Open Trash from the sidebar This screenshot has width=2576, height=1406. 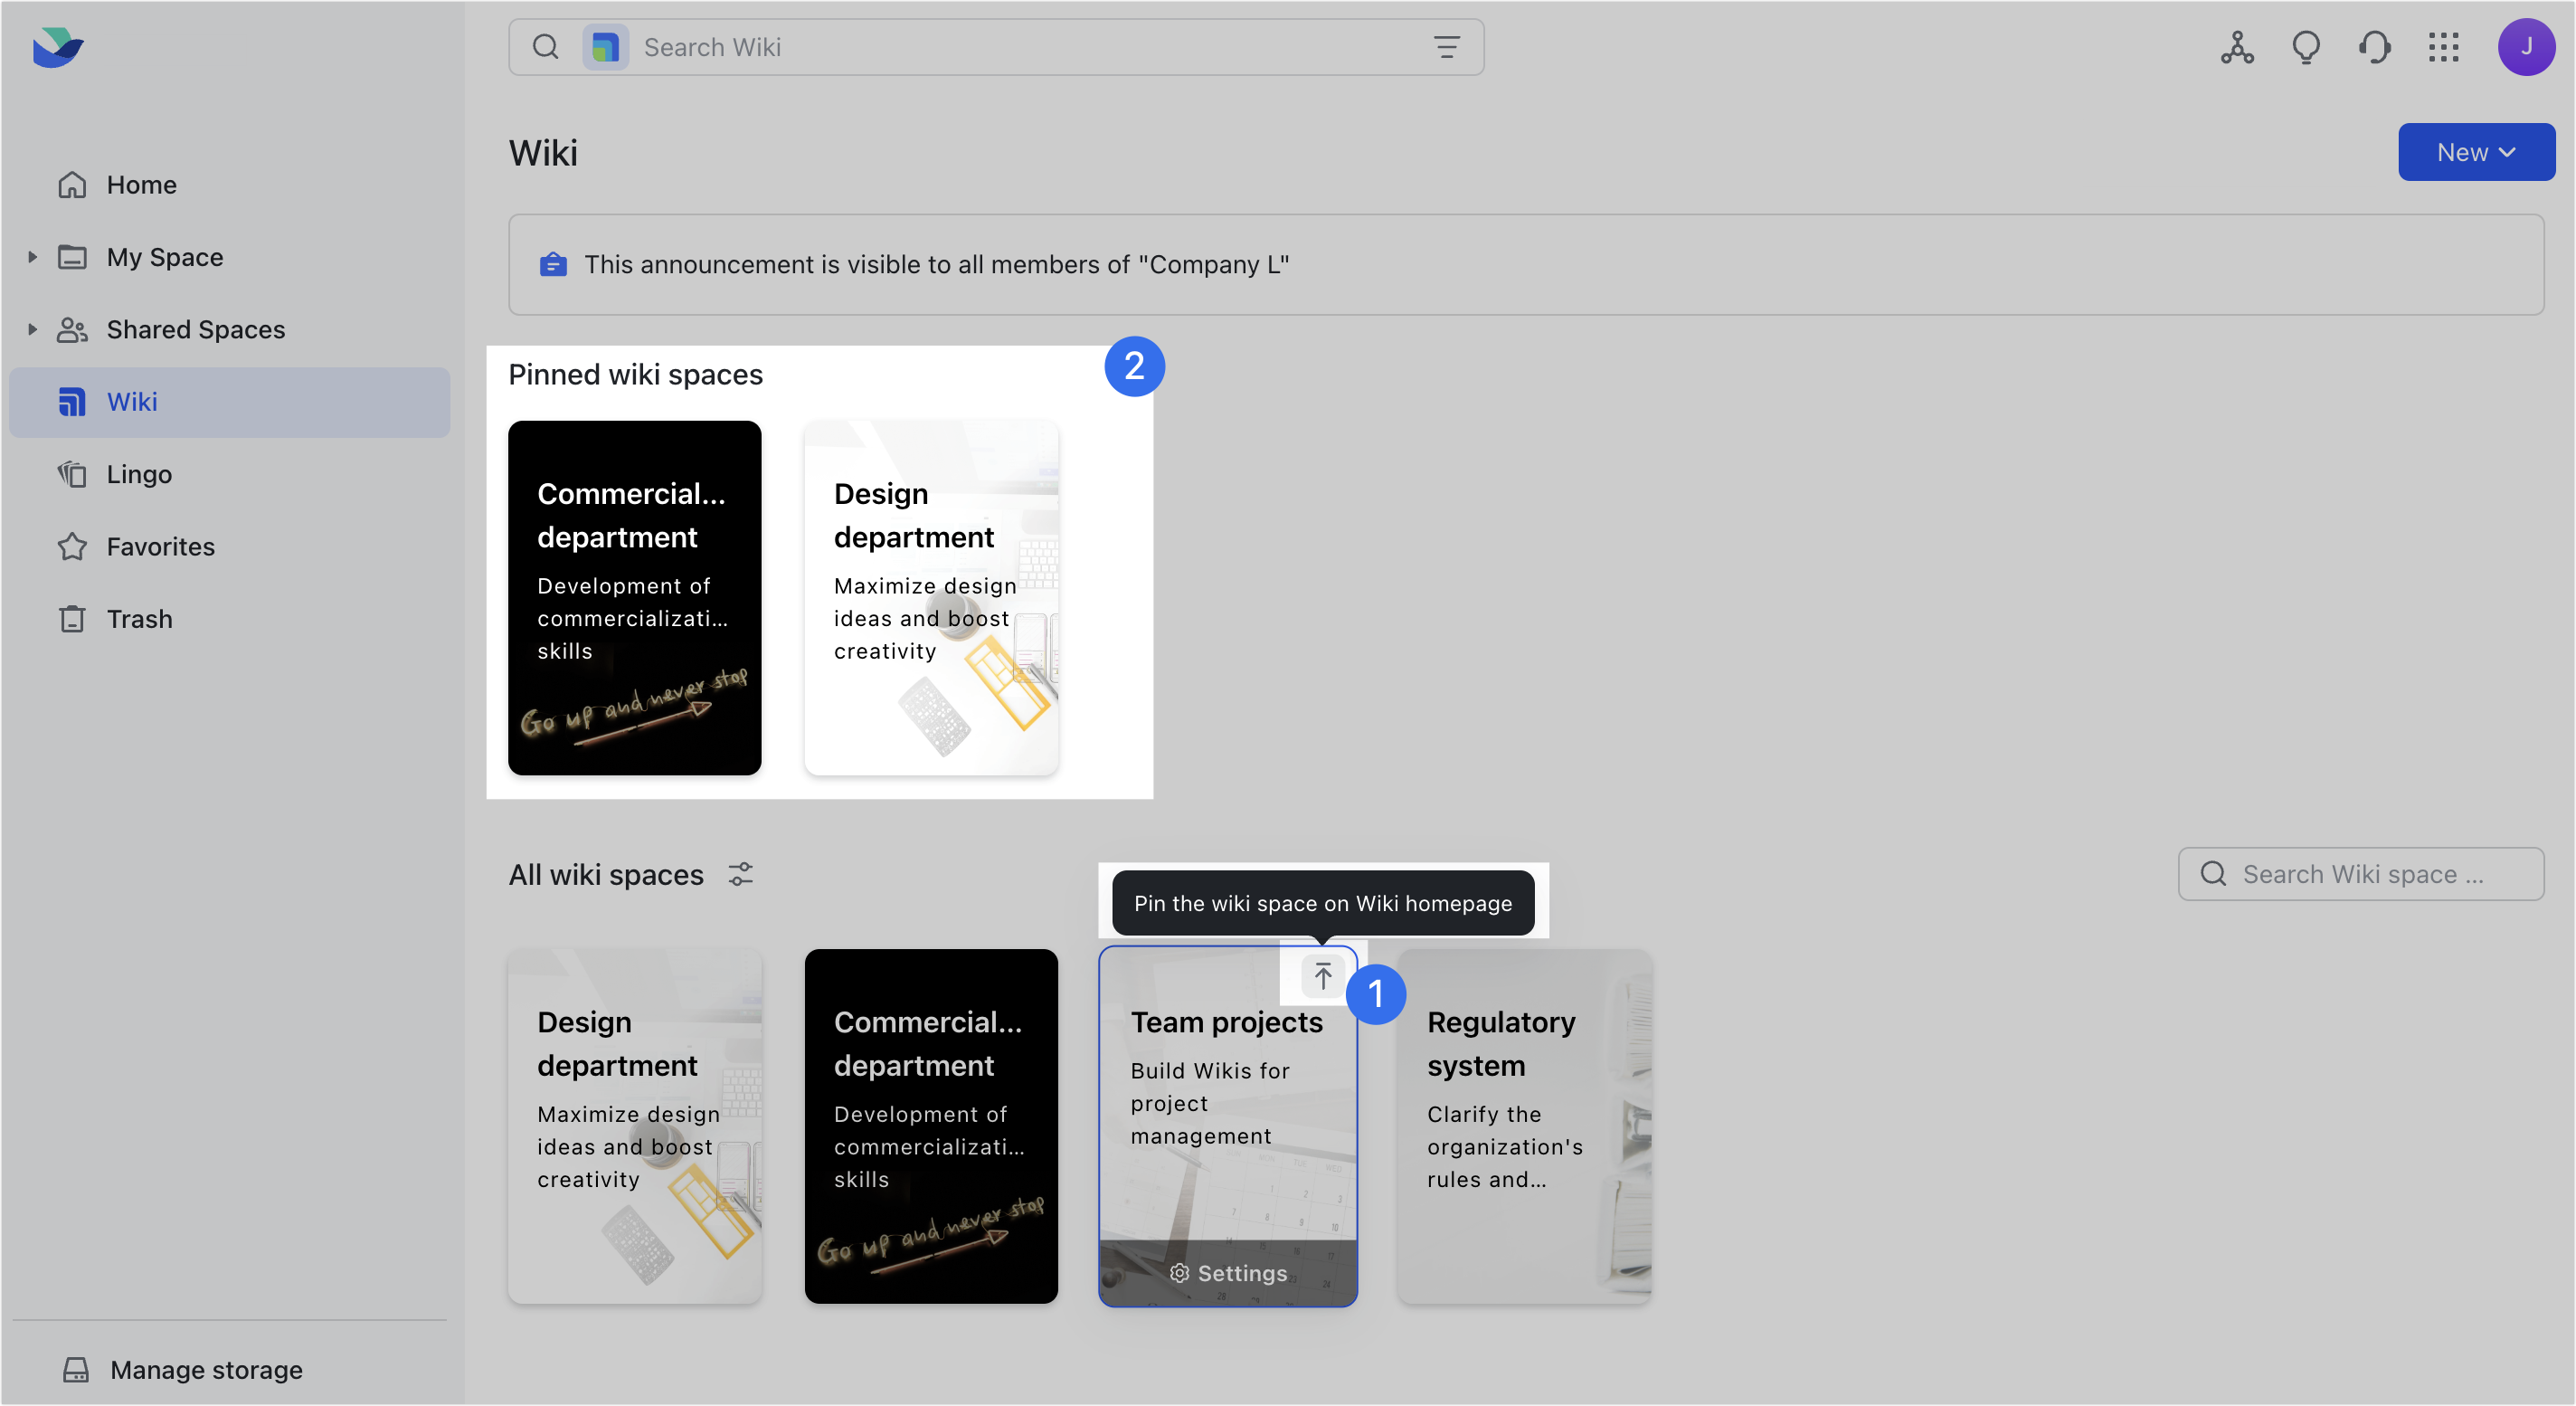[x=139, y=618]
